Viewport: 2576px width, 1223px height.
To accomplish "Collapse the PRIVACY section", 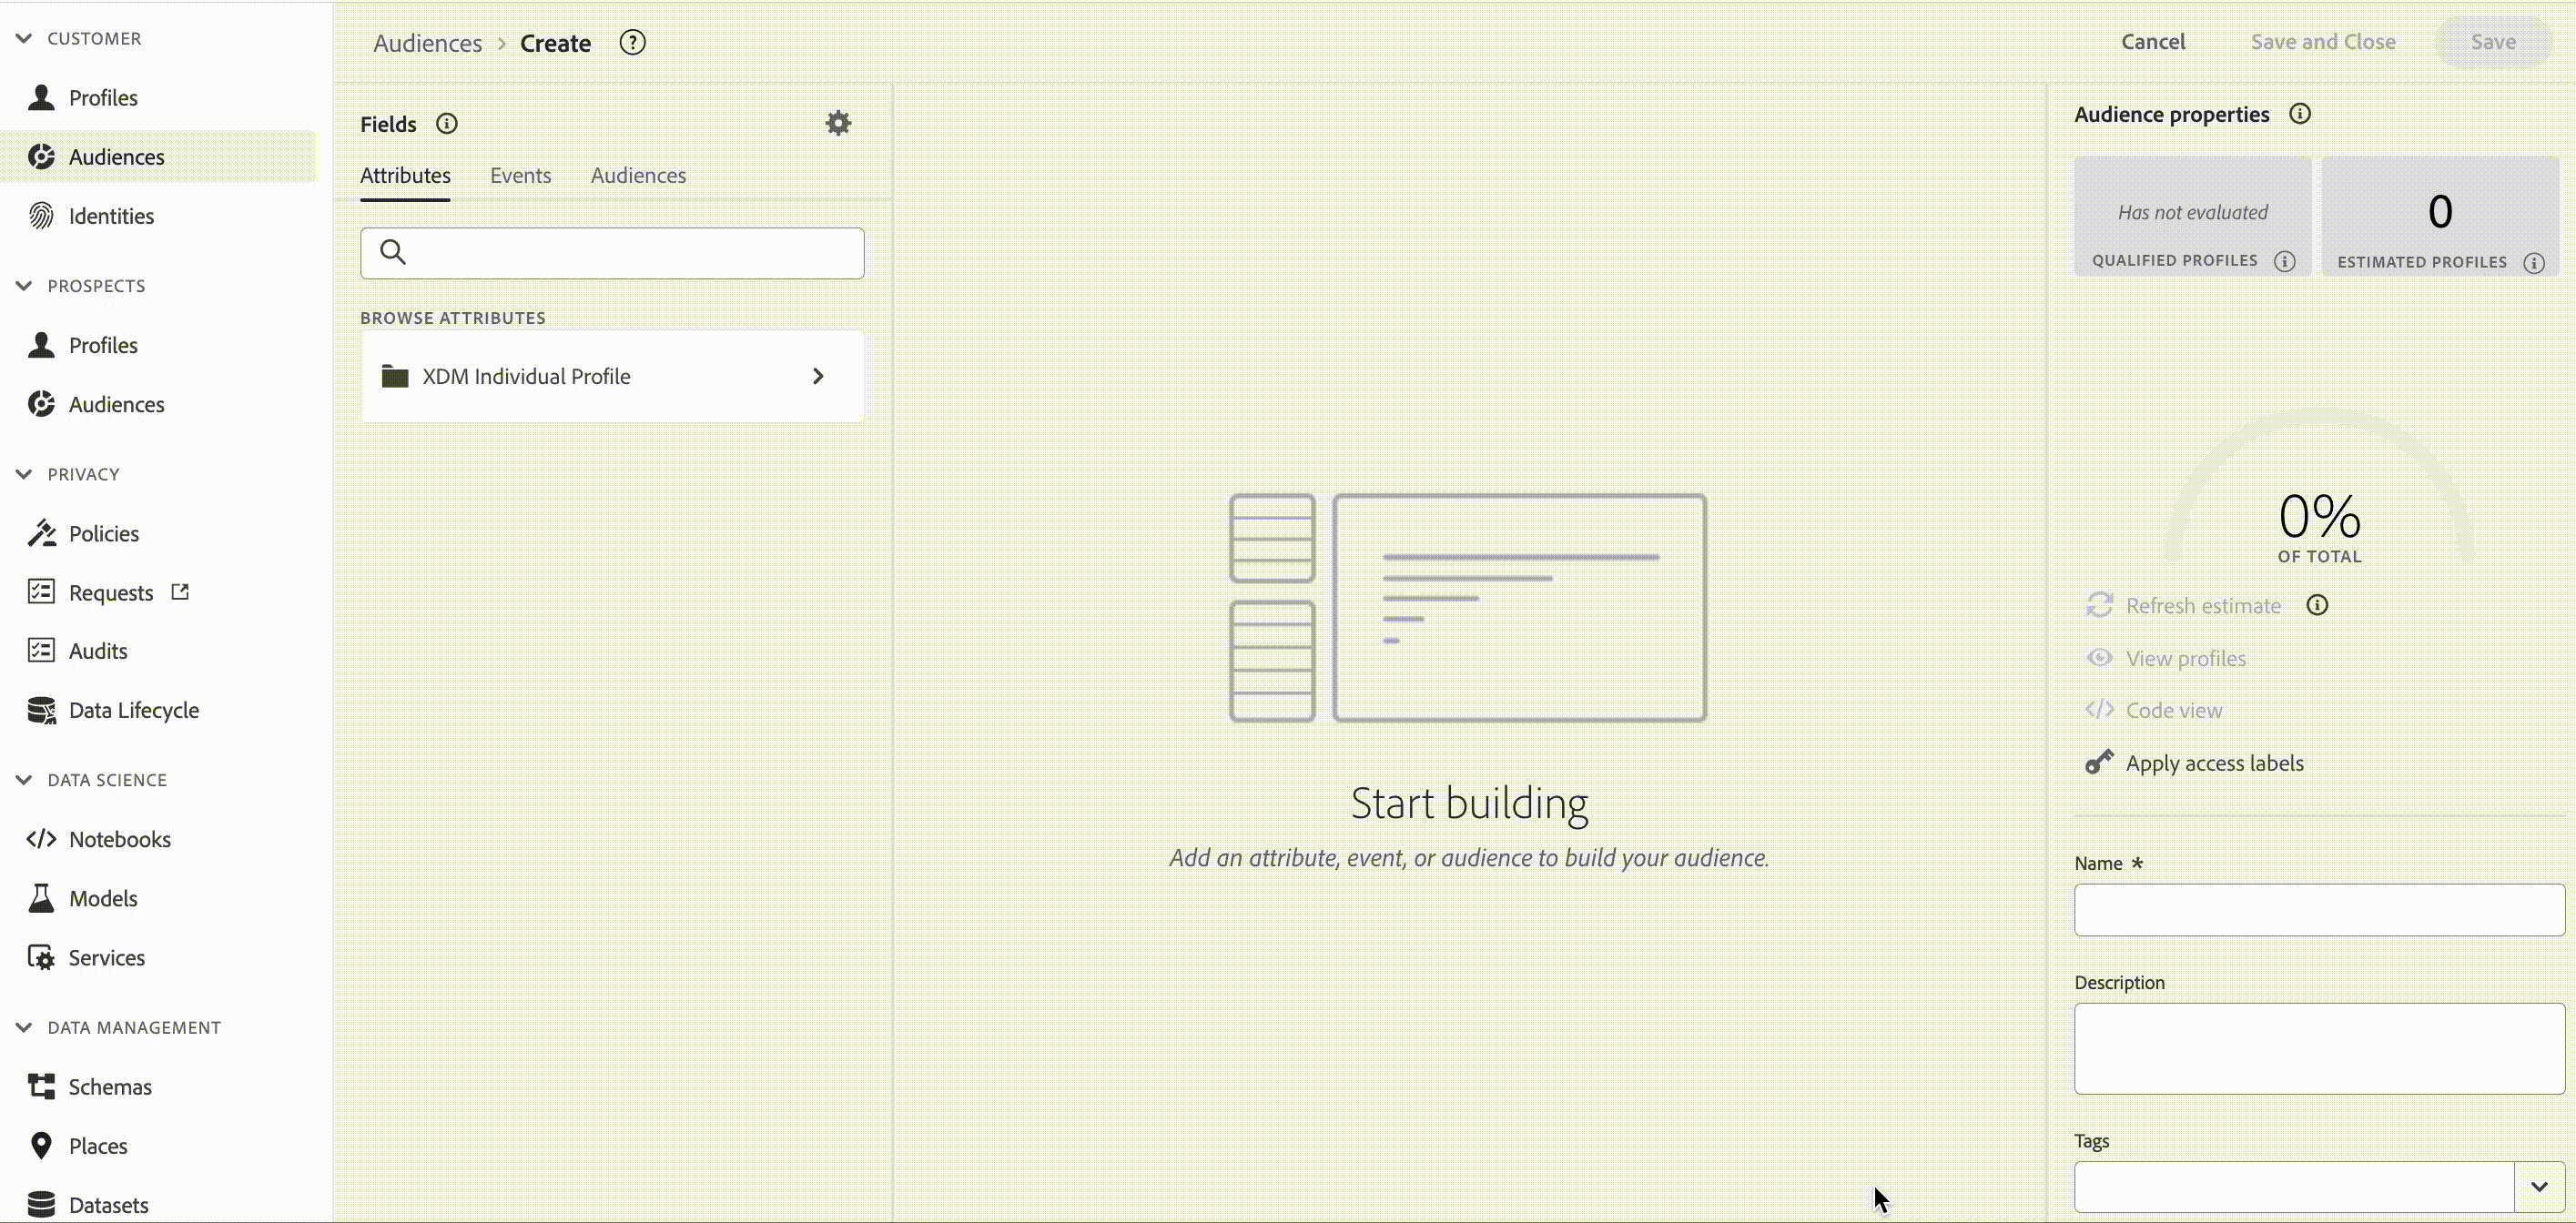I will click(24, 473).
